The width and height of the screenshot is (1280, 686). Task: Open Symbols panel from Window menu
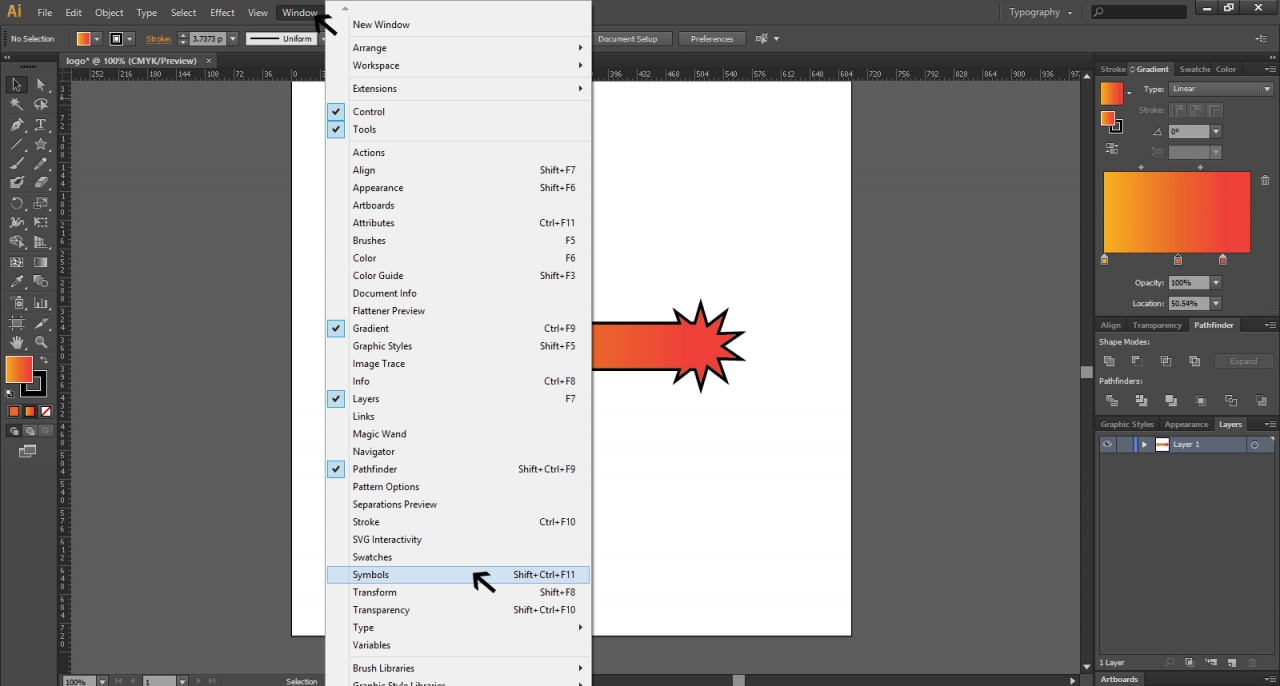(458, 575)
